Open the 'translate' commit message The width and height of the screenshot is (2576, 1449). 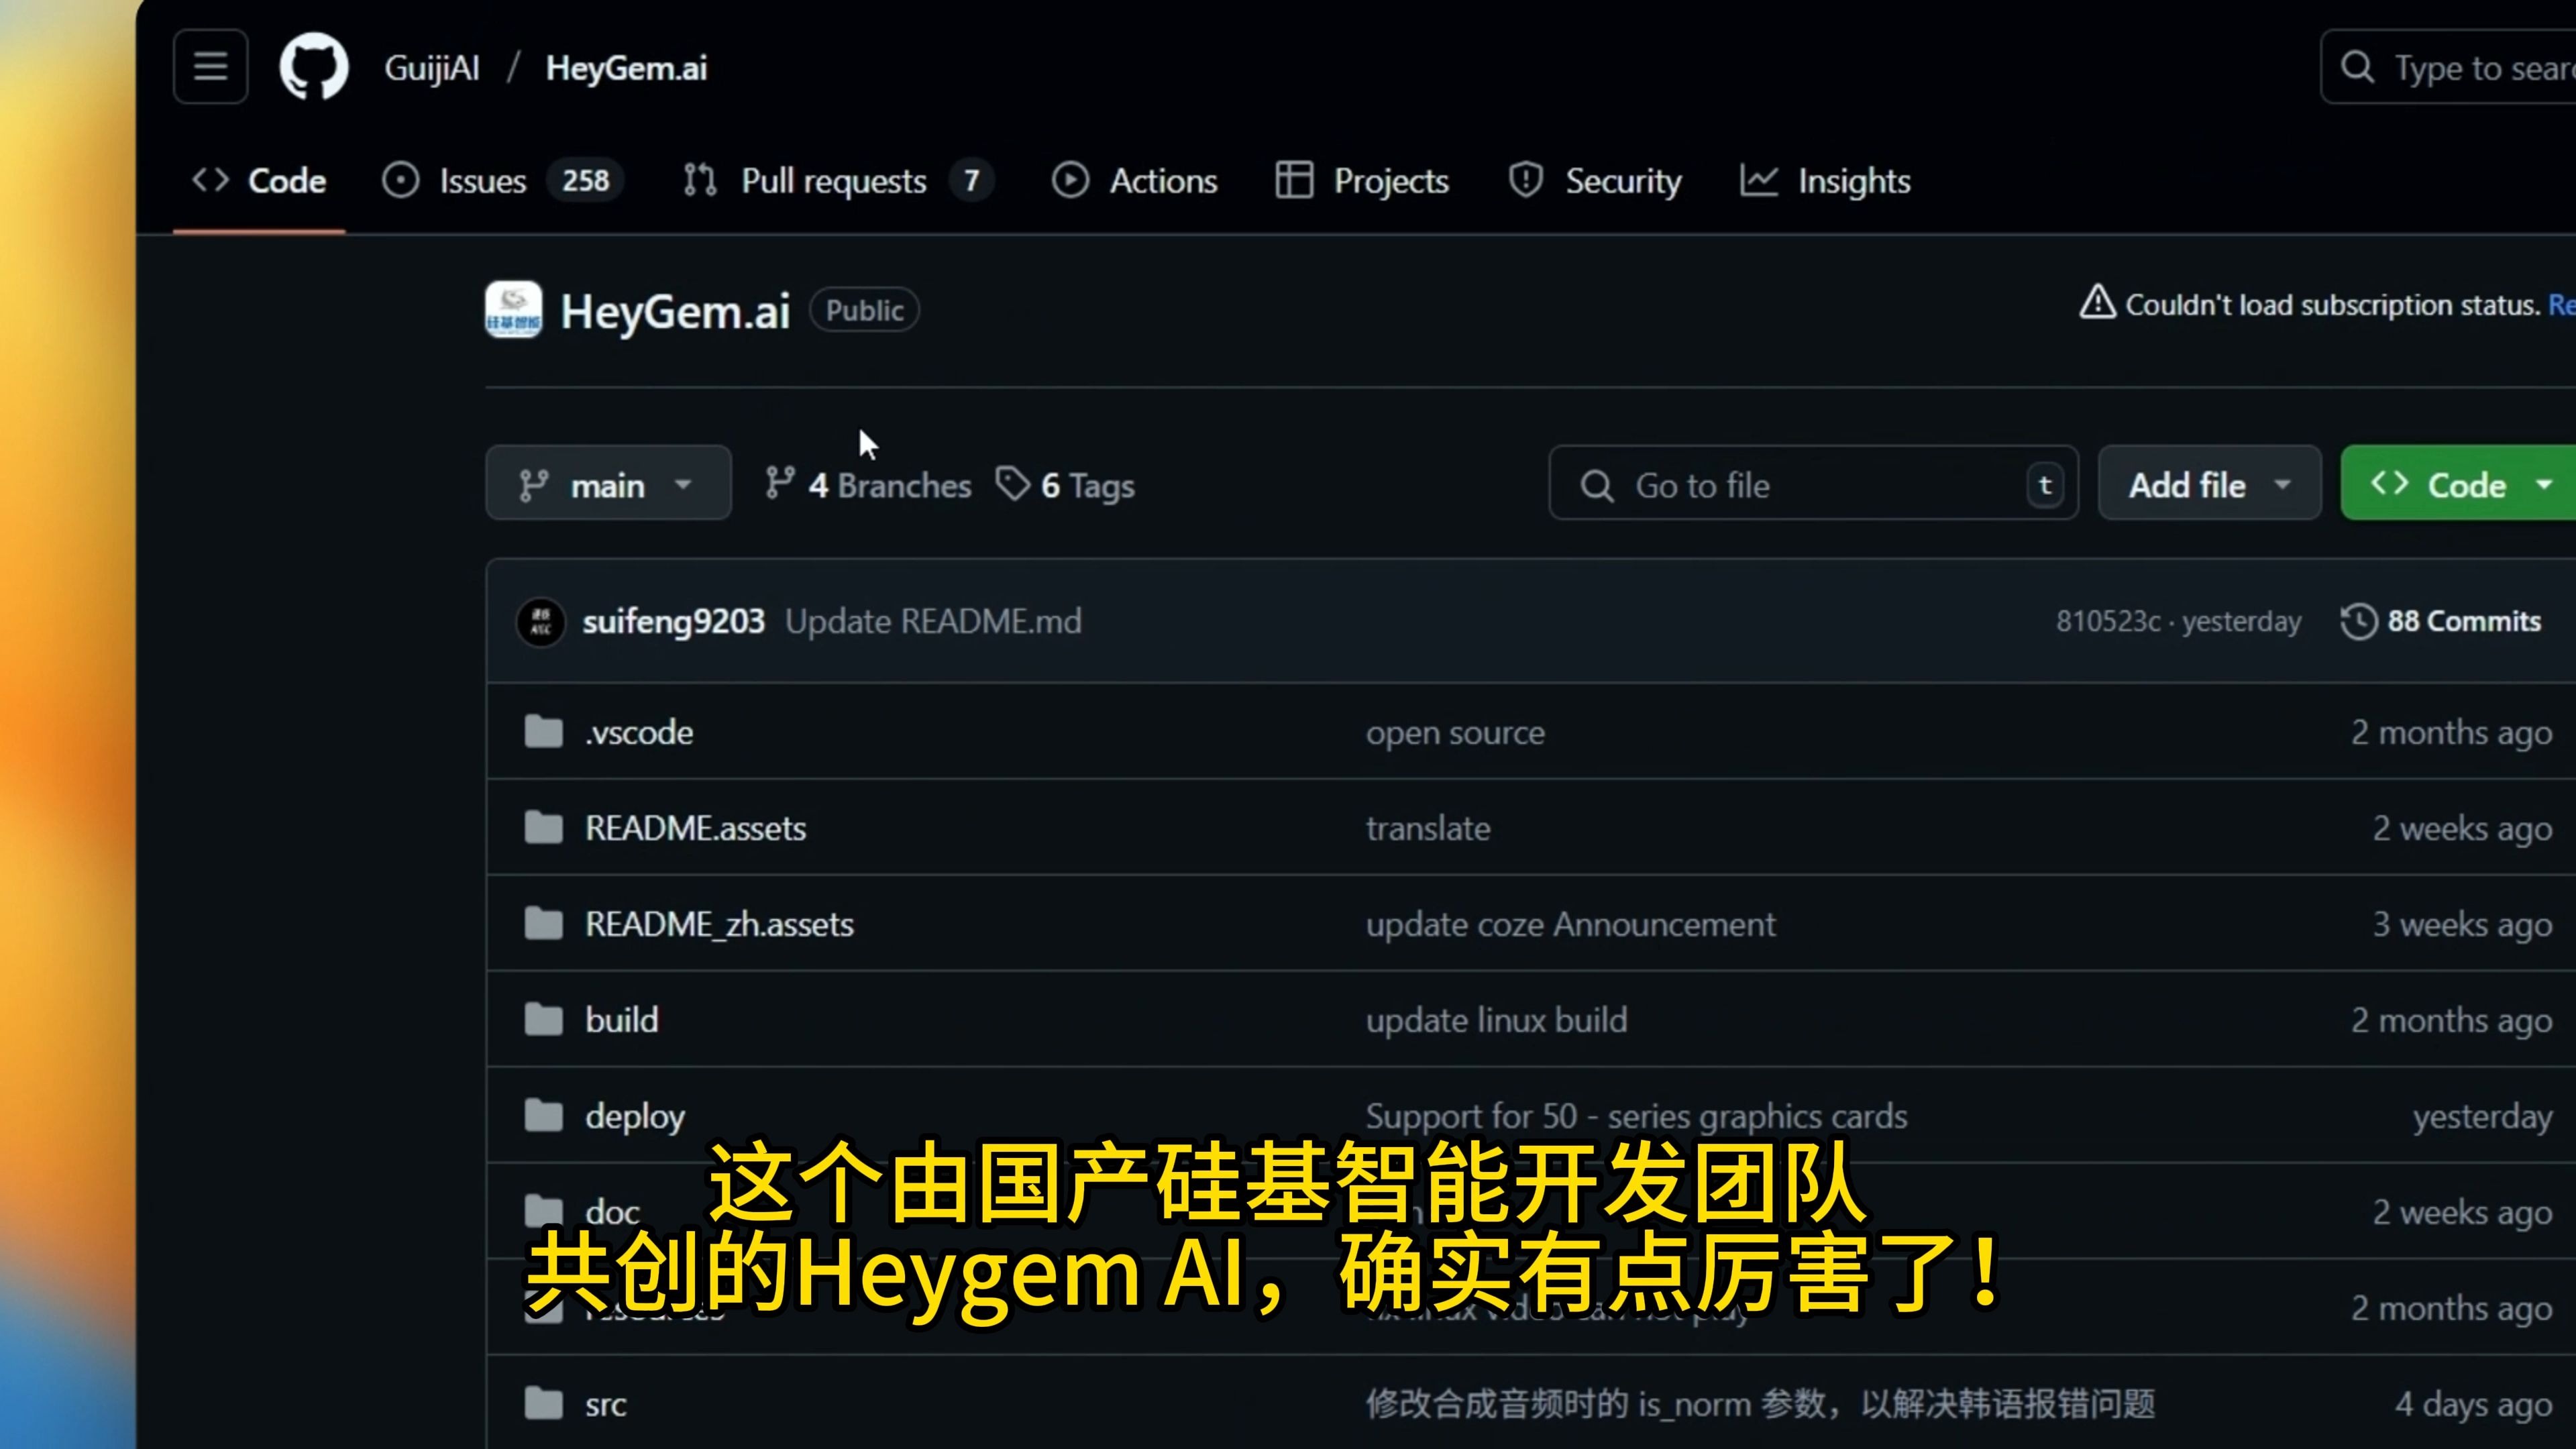1428,828
